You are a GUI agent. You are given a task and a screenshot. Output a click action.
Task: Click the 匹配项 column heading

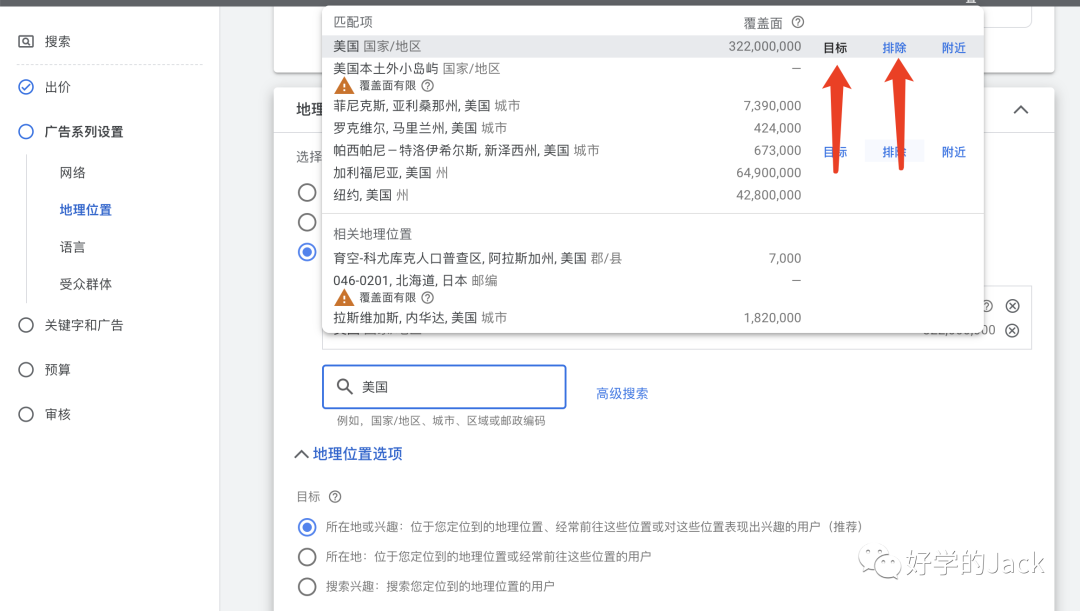[353, 22]
